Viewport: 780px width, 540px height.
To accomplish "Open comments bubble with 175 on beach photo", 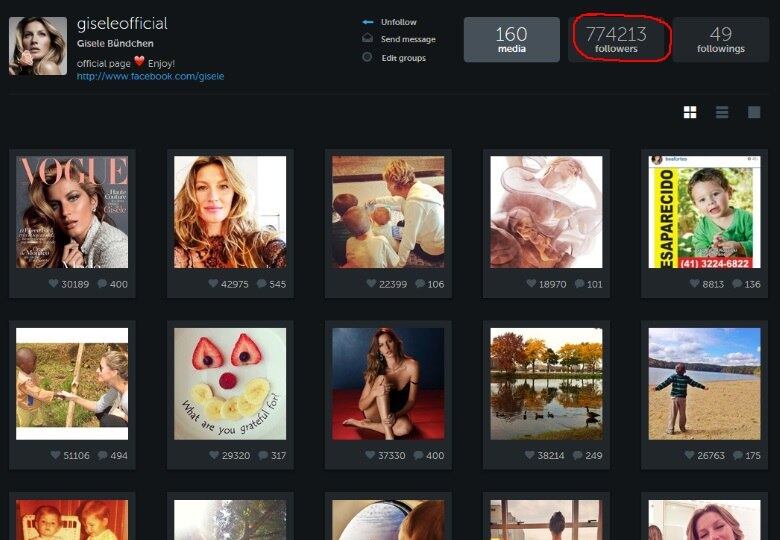I will pos(735,455).
